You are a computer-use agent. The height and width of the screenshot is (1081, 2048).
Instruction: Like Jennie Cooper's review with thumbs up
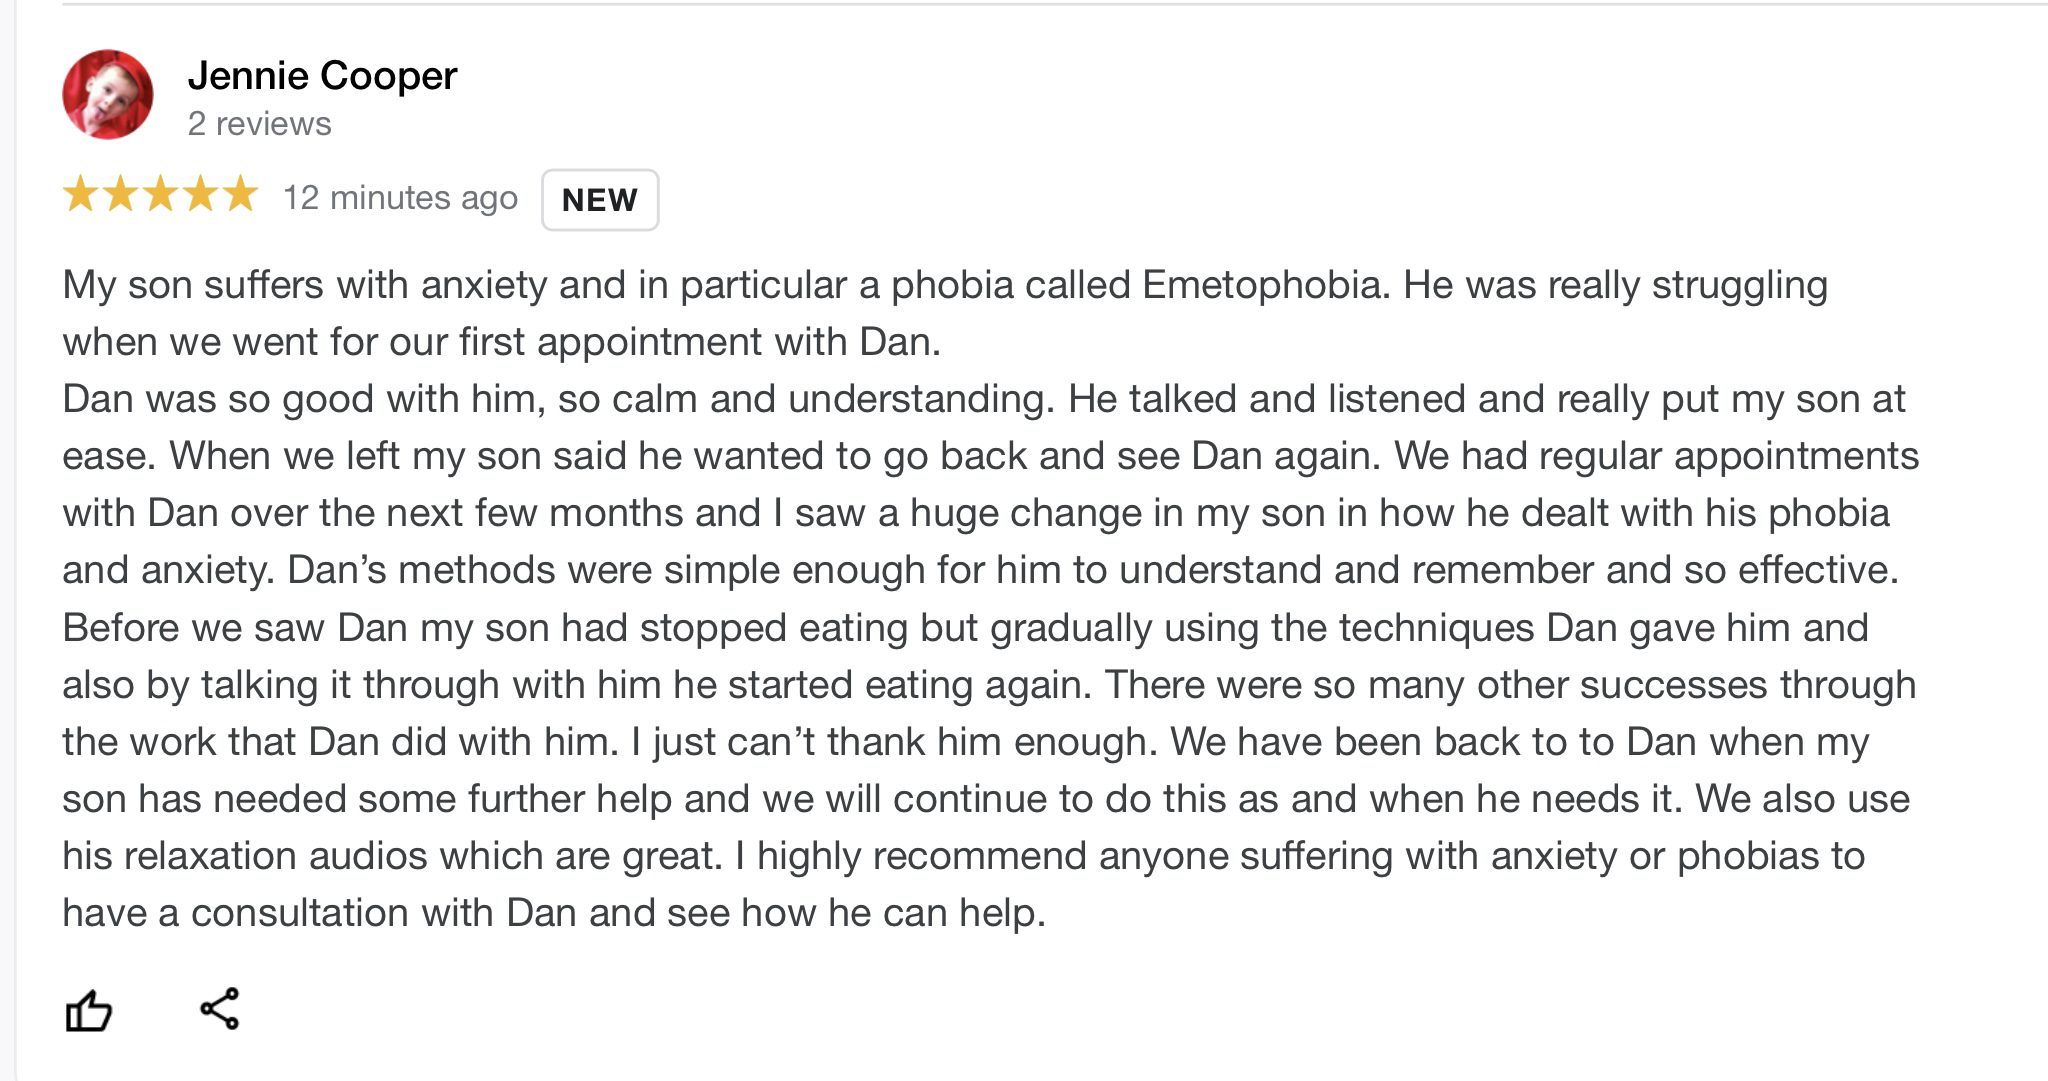88,1010
